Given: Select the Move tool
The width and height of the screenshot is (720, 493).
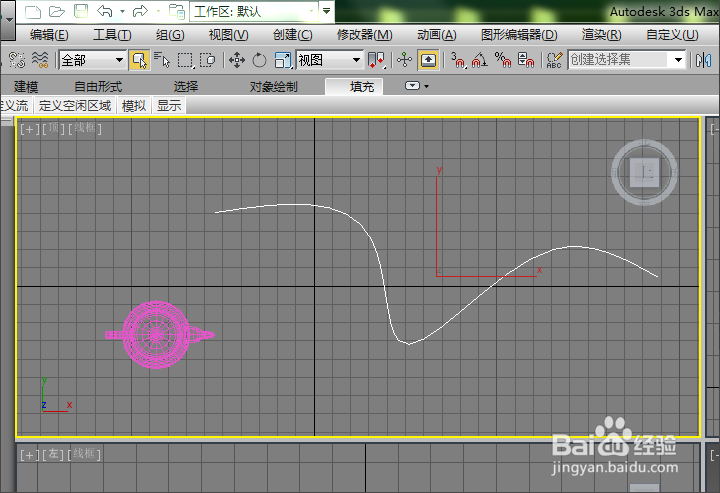Looking at the screenshot, I should [x=236, y=60].
